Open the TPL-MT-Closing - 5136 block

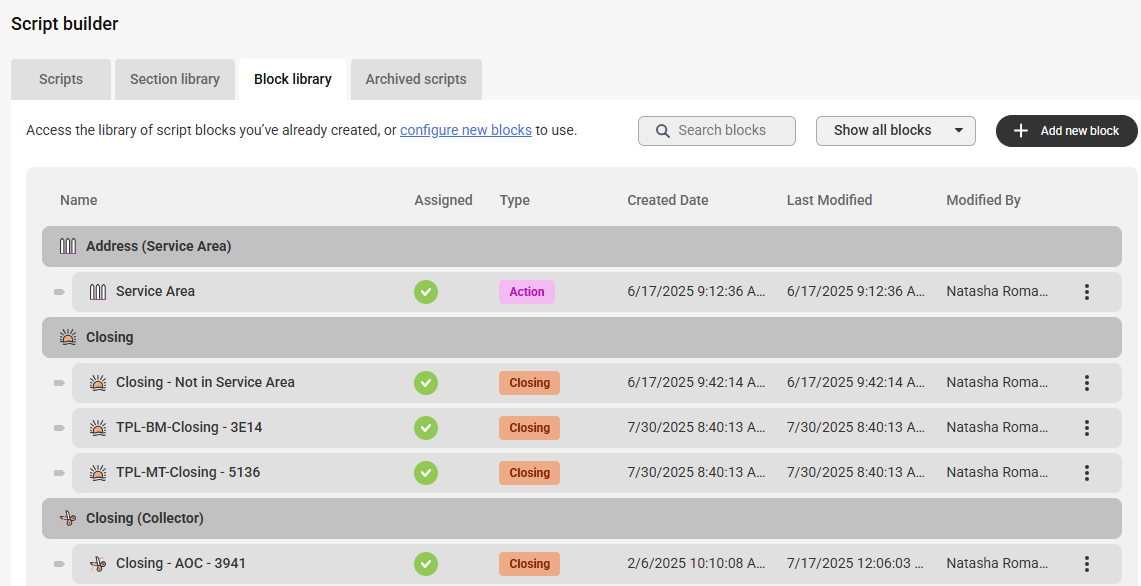[188, 472]
